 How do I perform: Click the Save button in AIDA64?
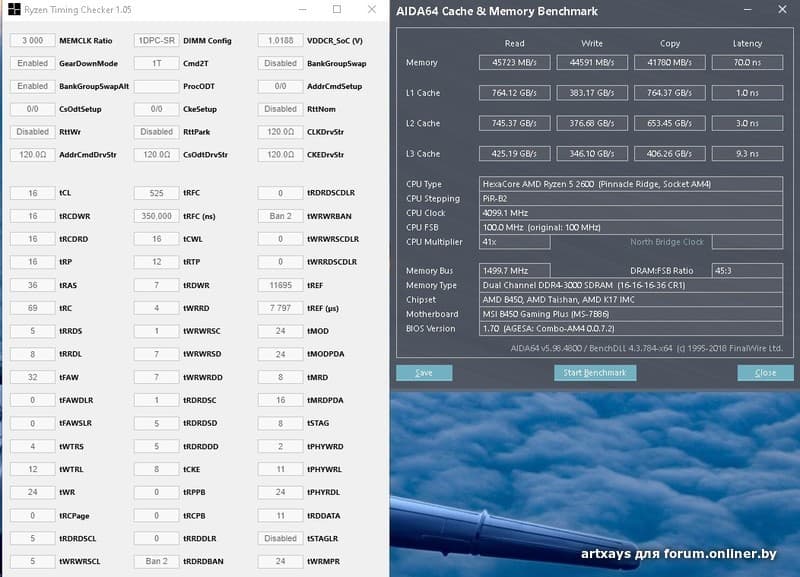point(424,373)
